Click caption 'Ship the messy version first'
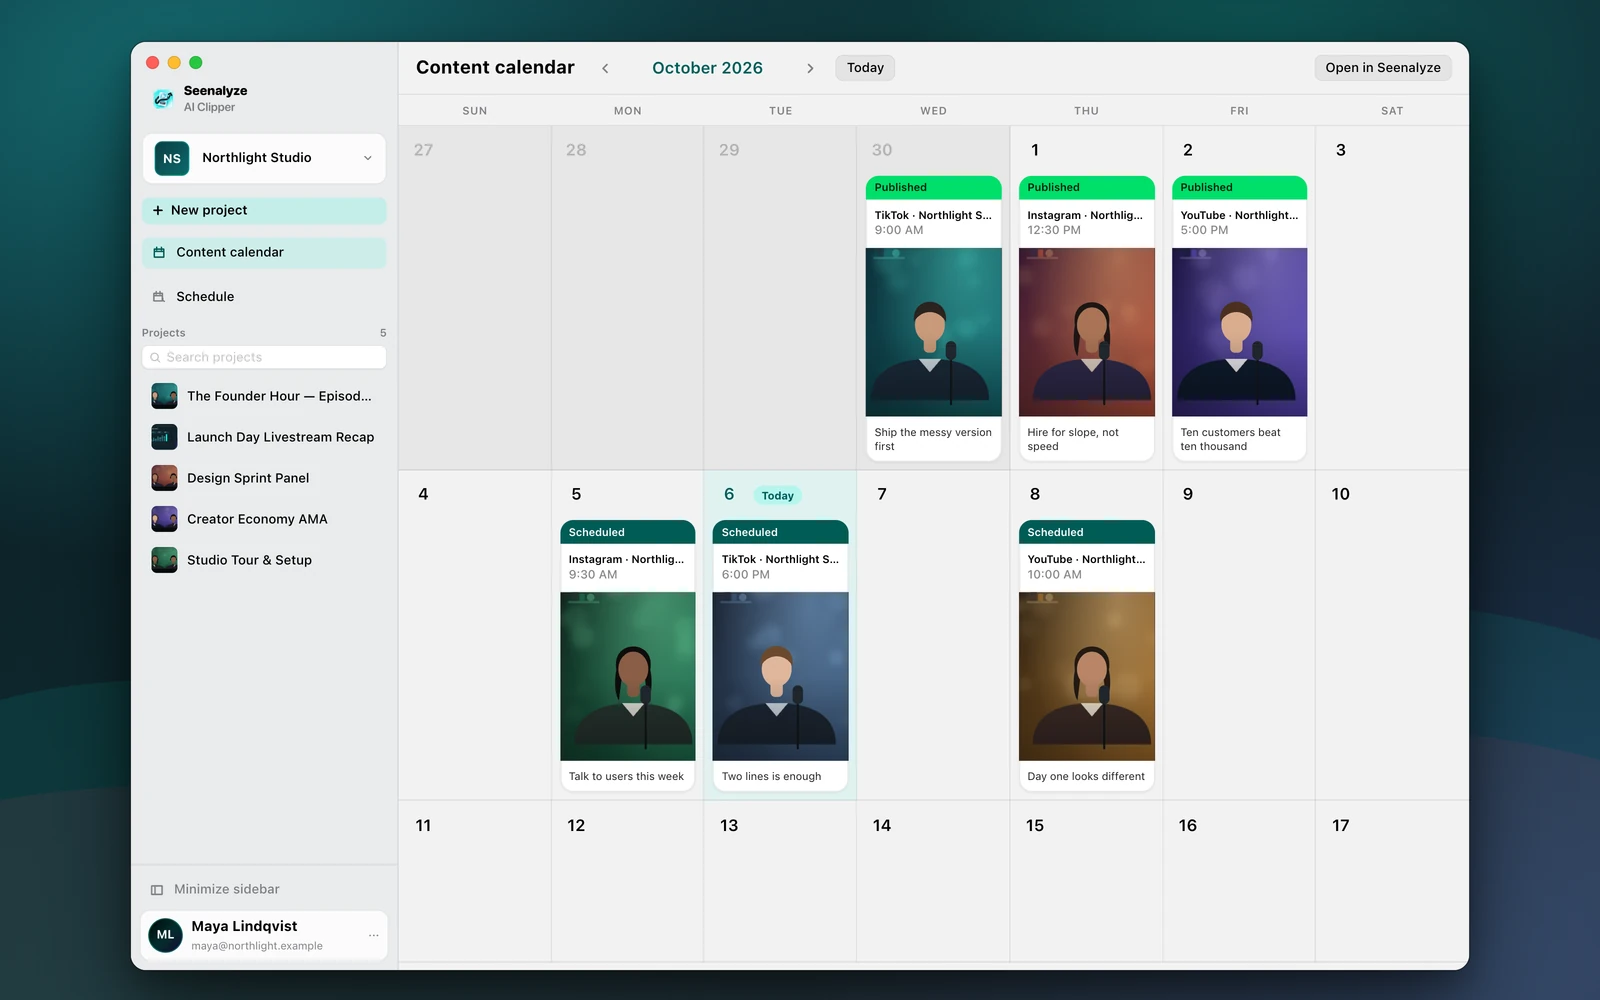 pyautogui.click(x=933, y=440)
